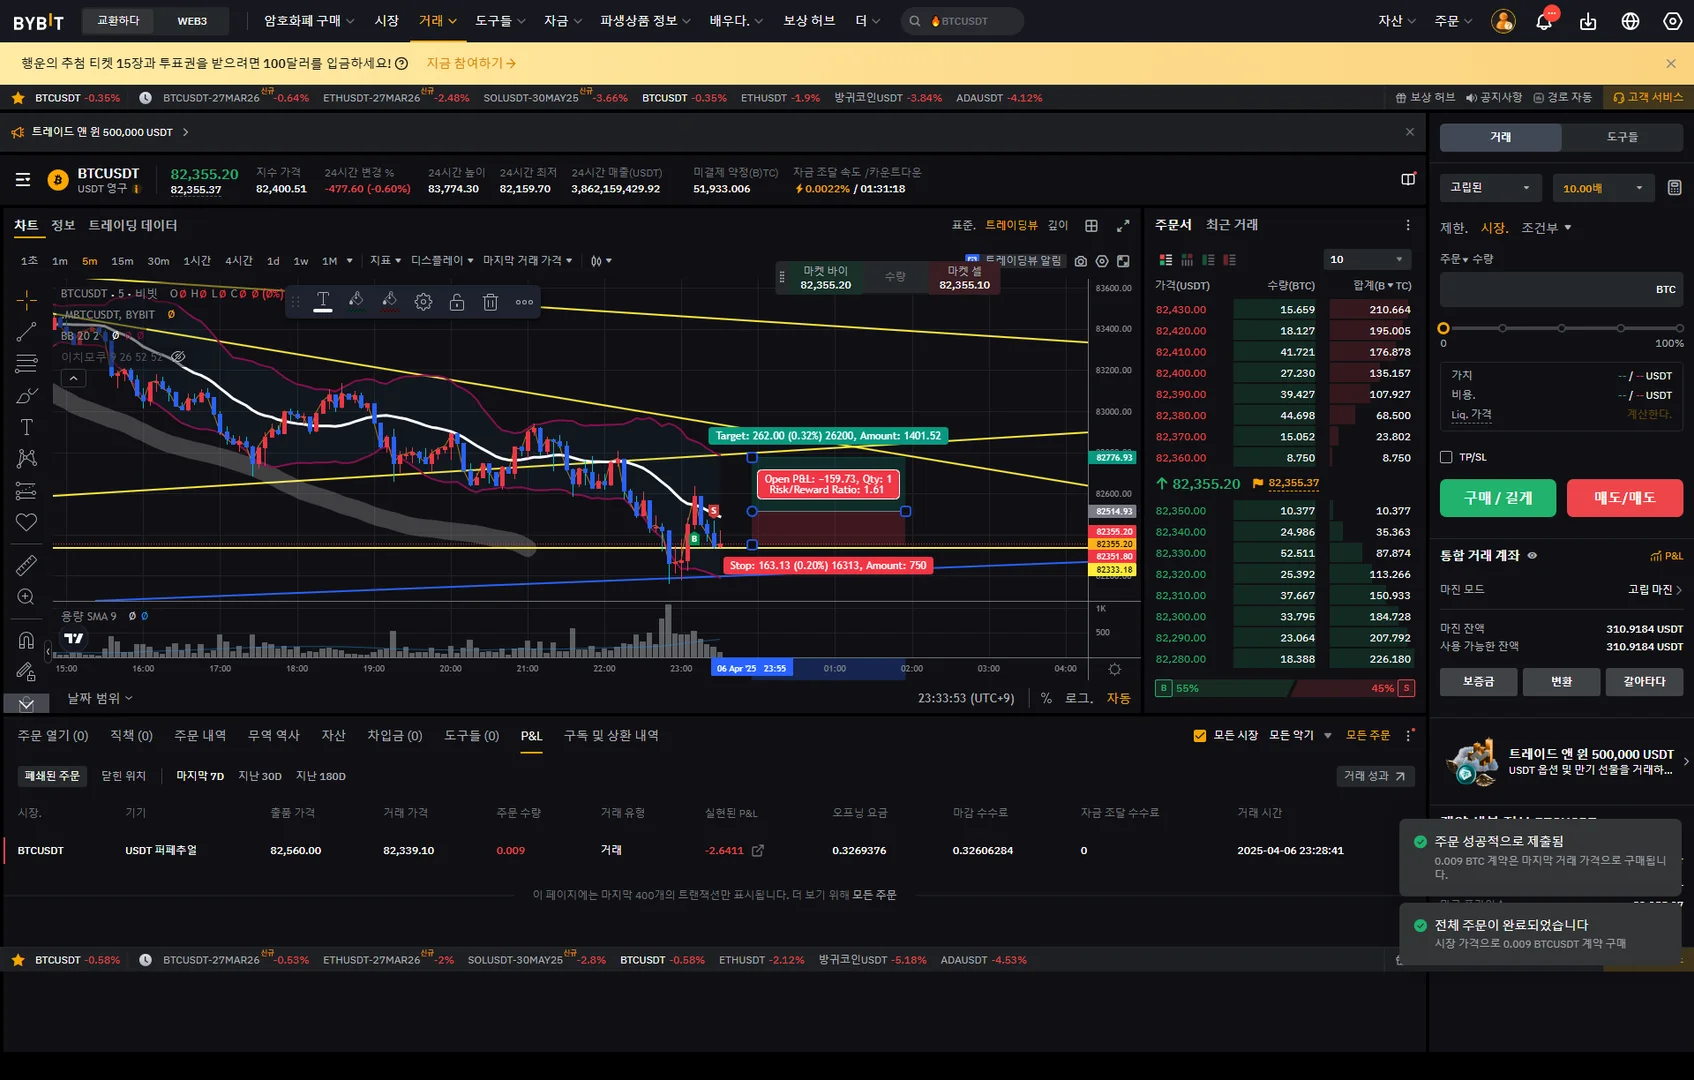1694x1080 pixels.
Task: Expand the 날짜 범위 selector
Action: [100, 698]
